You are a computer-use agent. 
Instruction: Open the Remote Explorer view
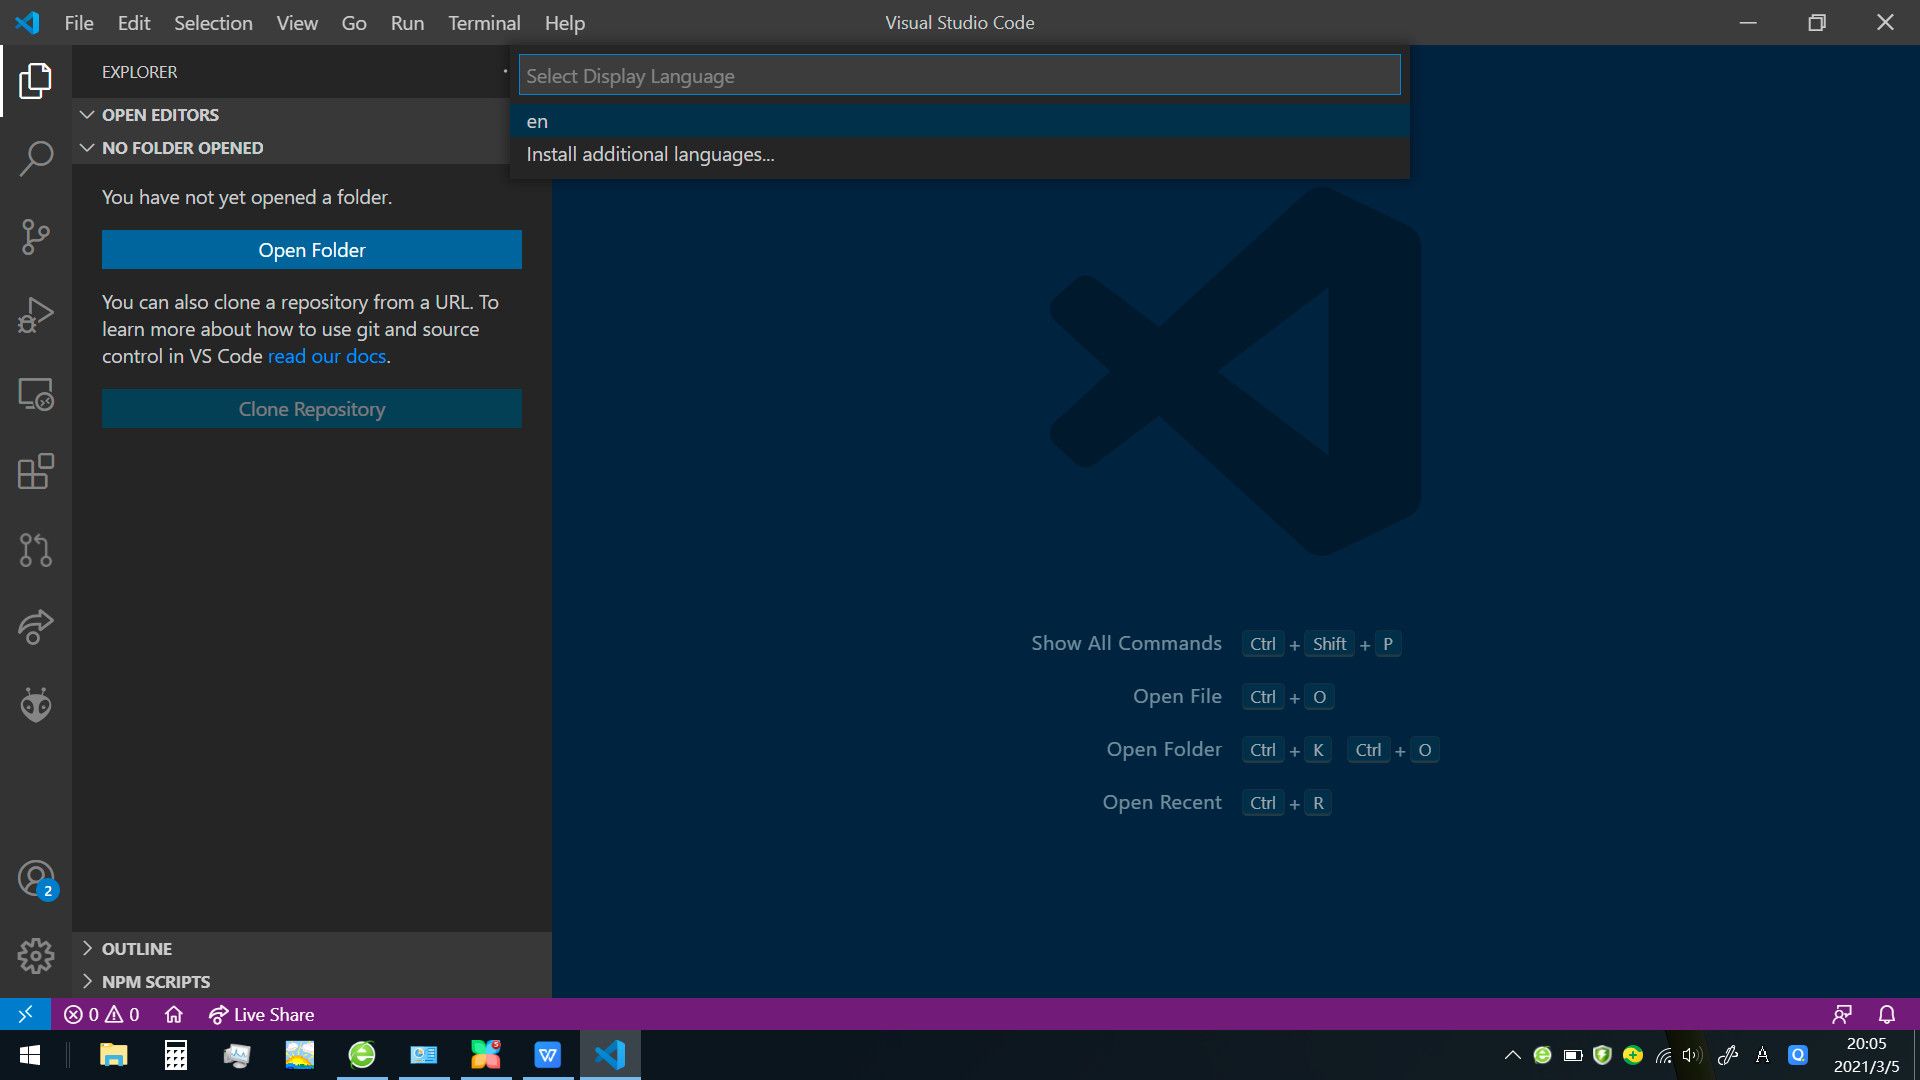pos(36,394)
